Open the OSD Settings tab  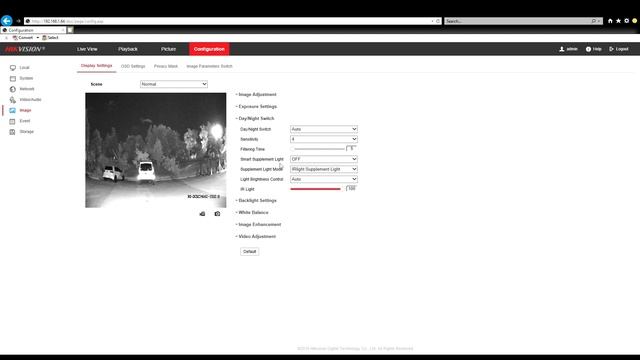(x=133, y=66)
